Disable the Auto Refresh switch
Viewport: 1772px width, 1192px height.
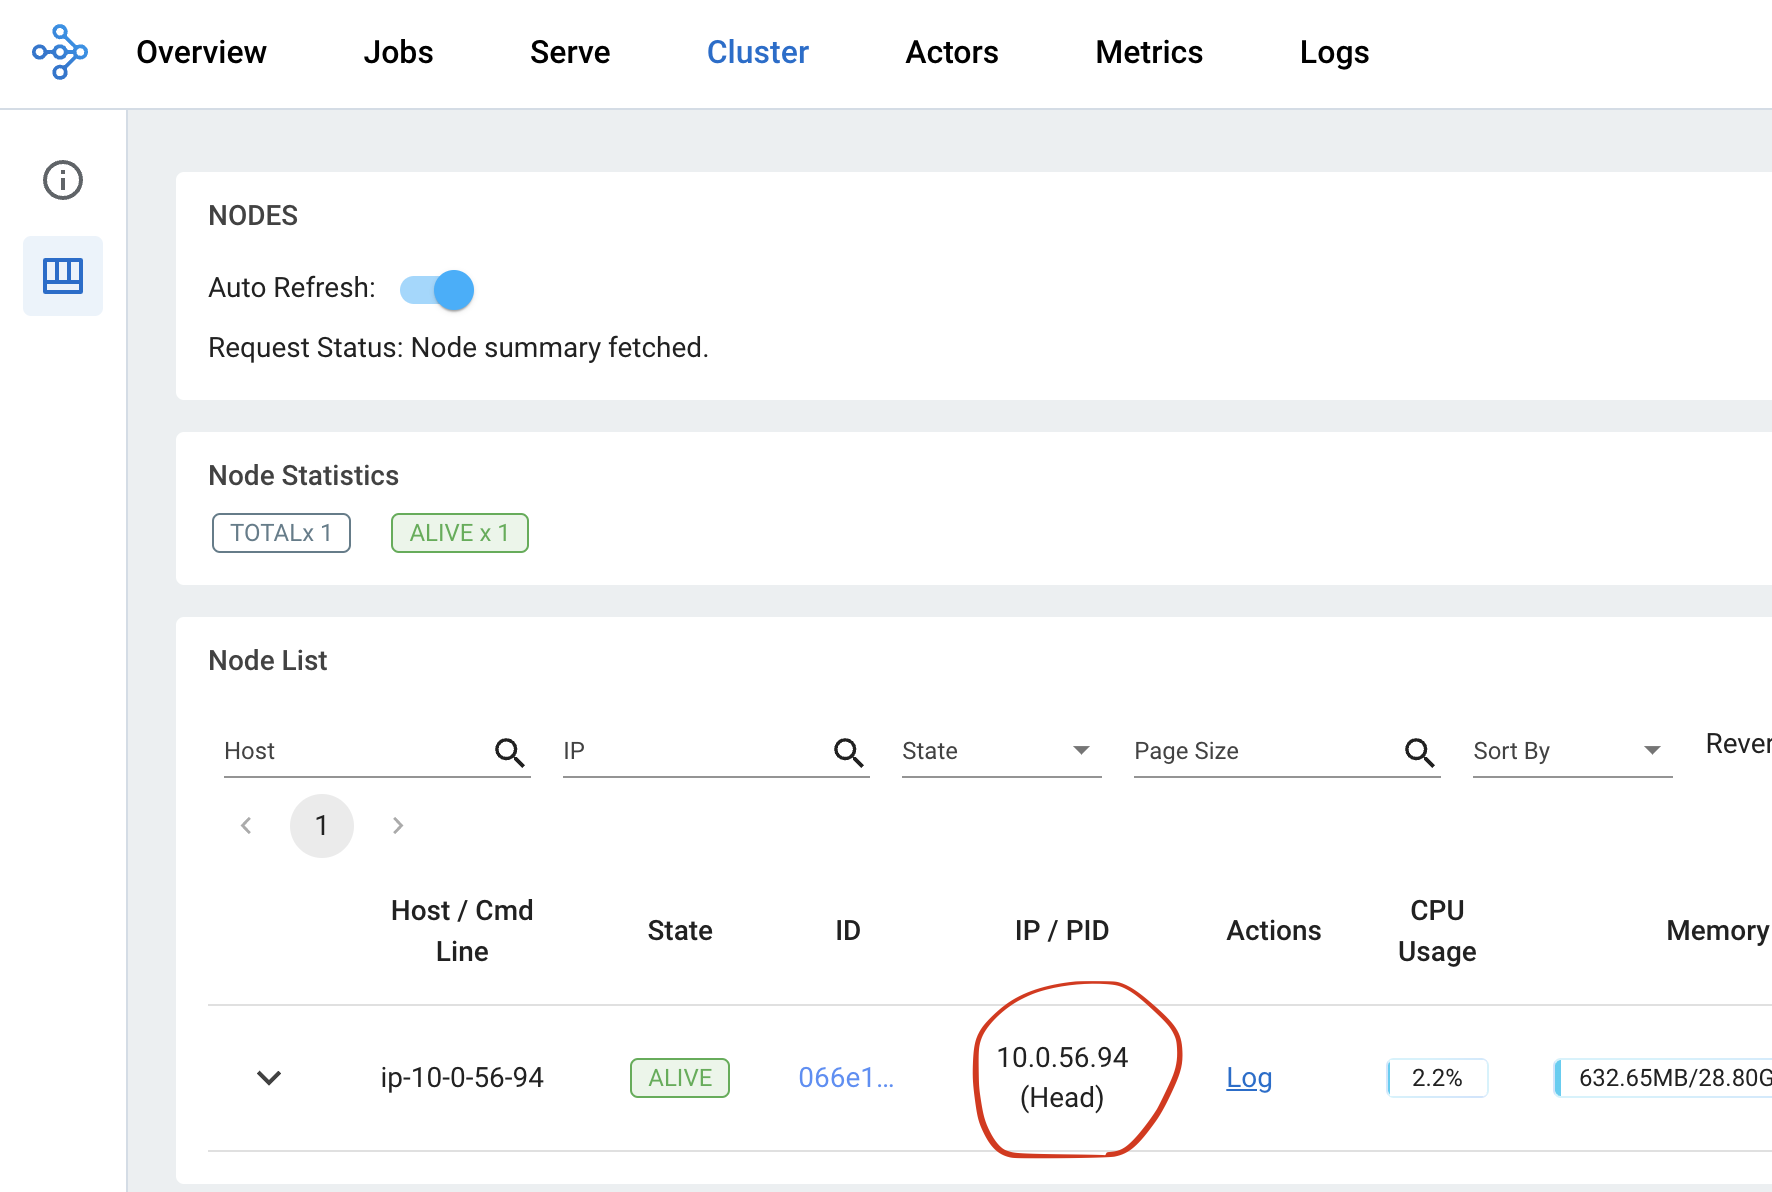pos(438,290)
